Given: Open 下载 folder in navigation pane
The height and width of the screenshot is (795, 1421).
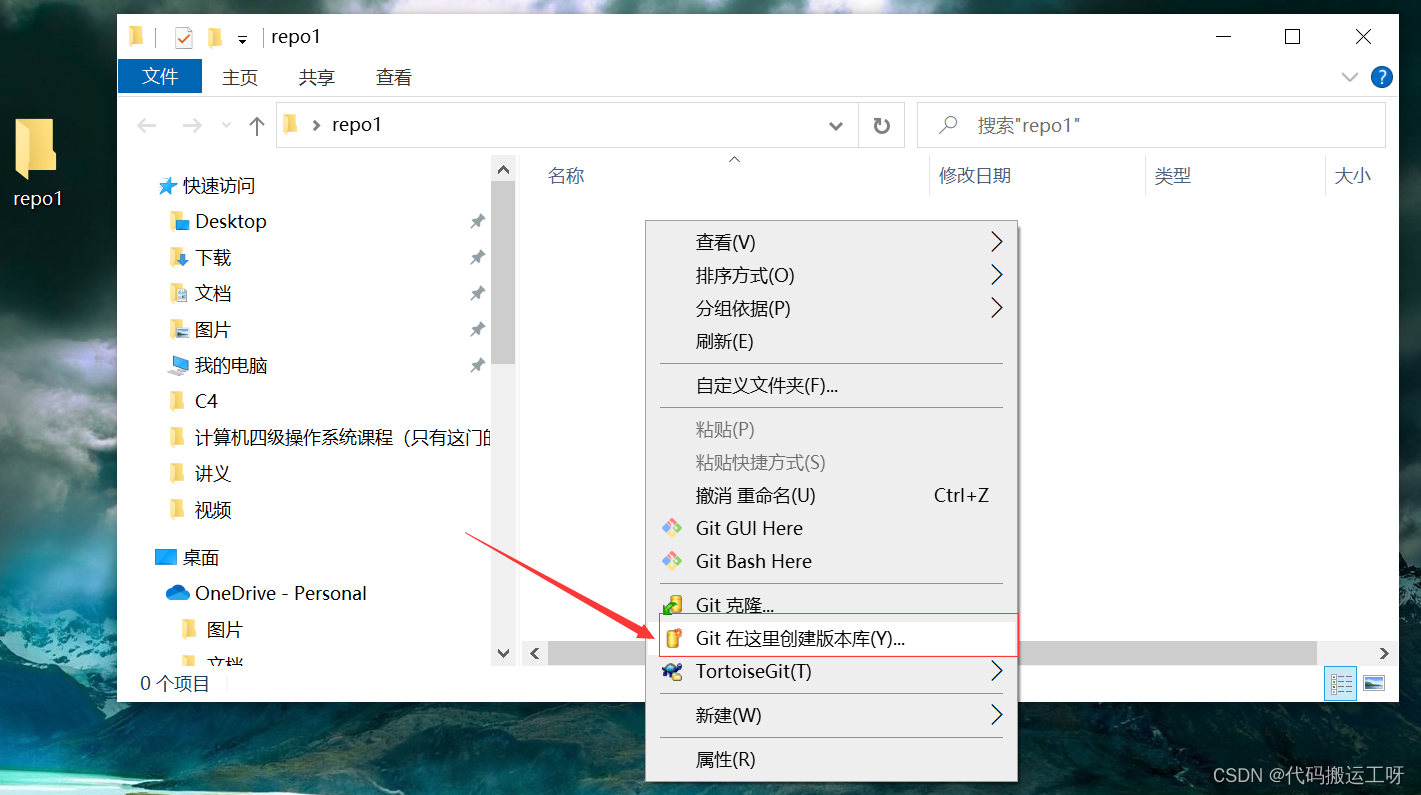Looking at the screenshot, I should pyautogui.click(x=213, y=257).
